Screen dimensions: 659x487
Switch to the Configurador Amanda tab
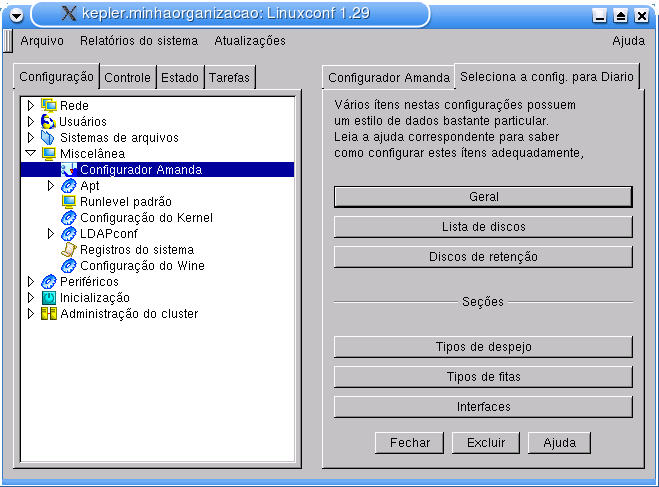[x=389, y=78]
